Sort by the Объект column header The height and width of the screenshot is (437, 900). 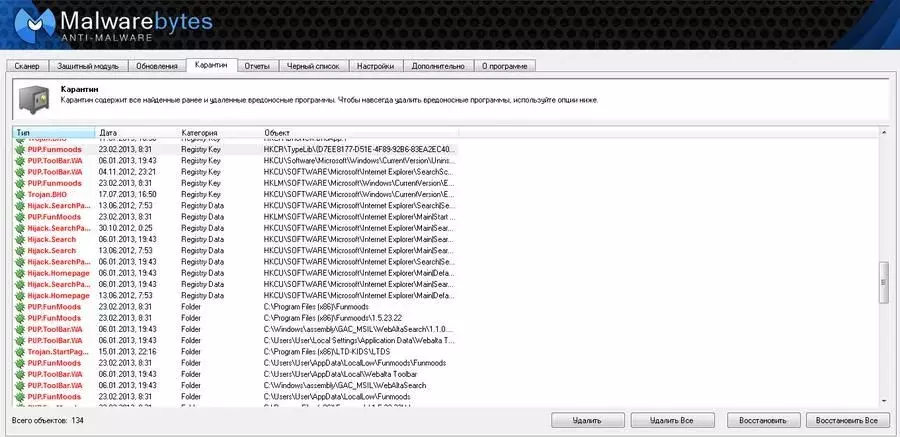(x=359, y=133)
